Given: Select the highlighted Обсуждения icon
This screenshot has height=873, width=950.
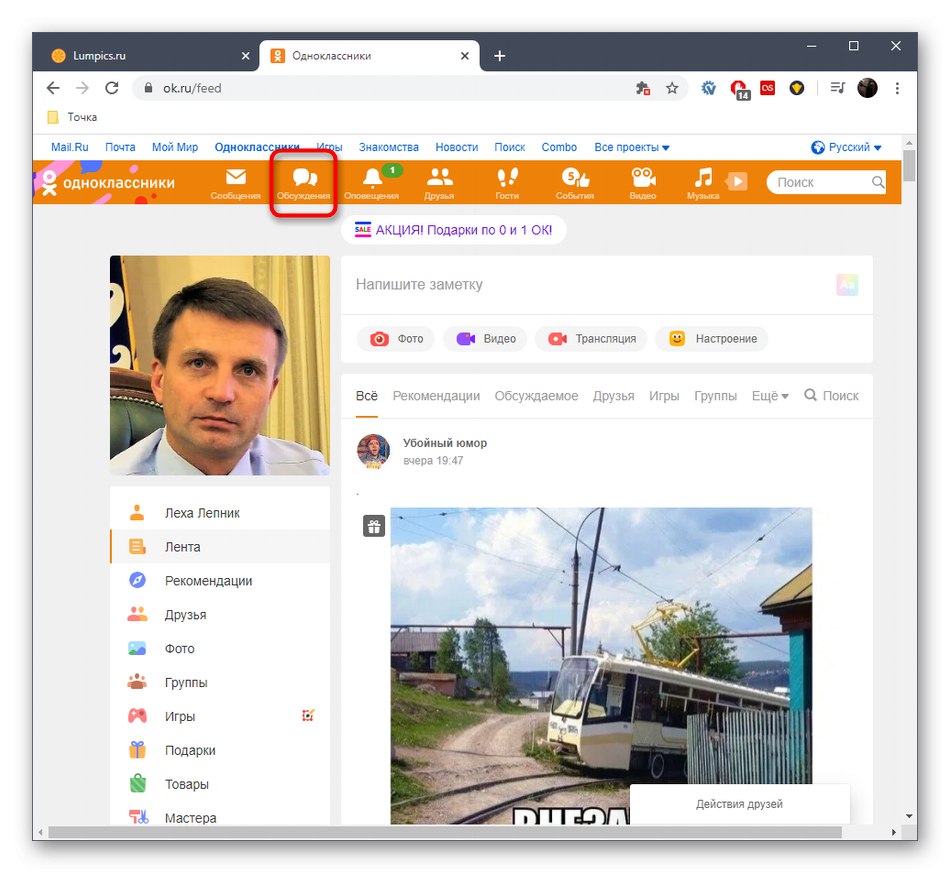Looking at the screenshot, I should pyautogui.click(x=304, y=182).
